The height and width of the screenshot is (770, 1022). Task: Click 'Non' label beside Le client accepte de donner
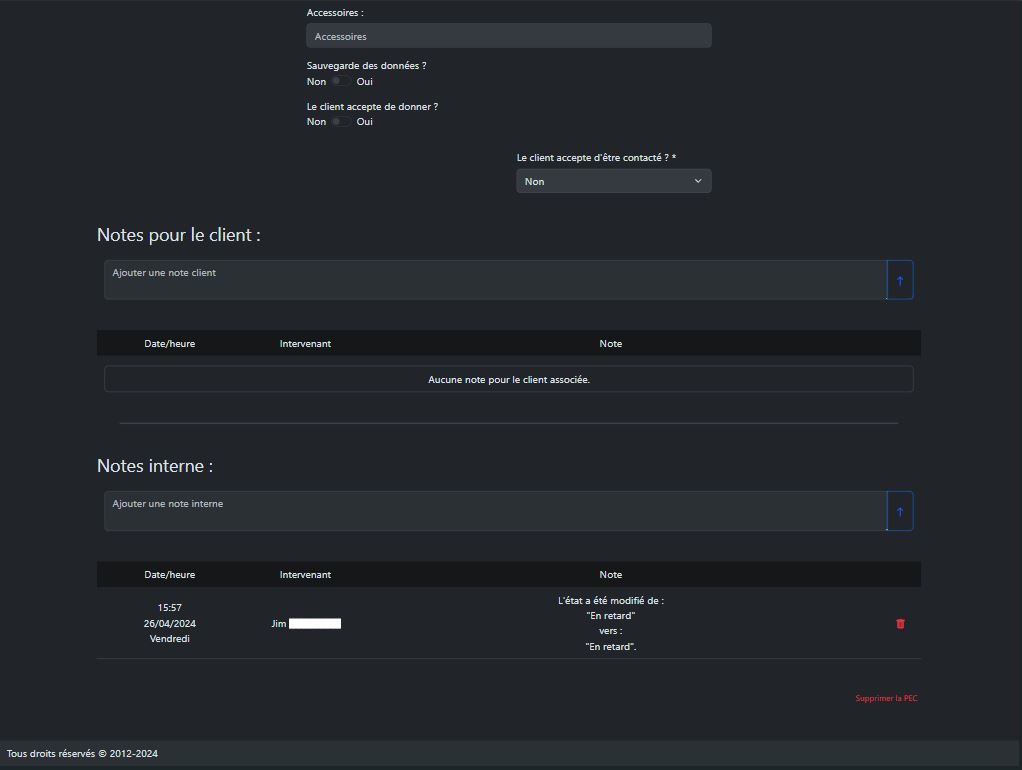click(316, 122)
